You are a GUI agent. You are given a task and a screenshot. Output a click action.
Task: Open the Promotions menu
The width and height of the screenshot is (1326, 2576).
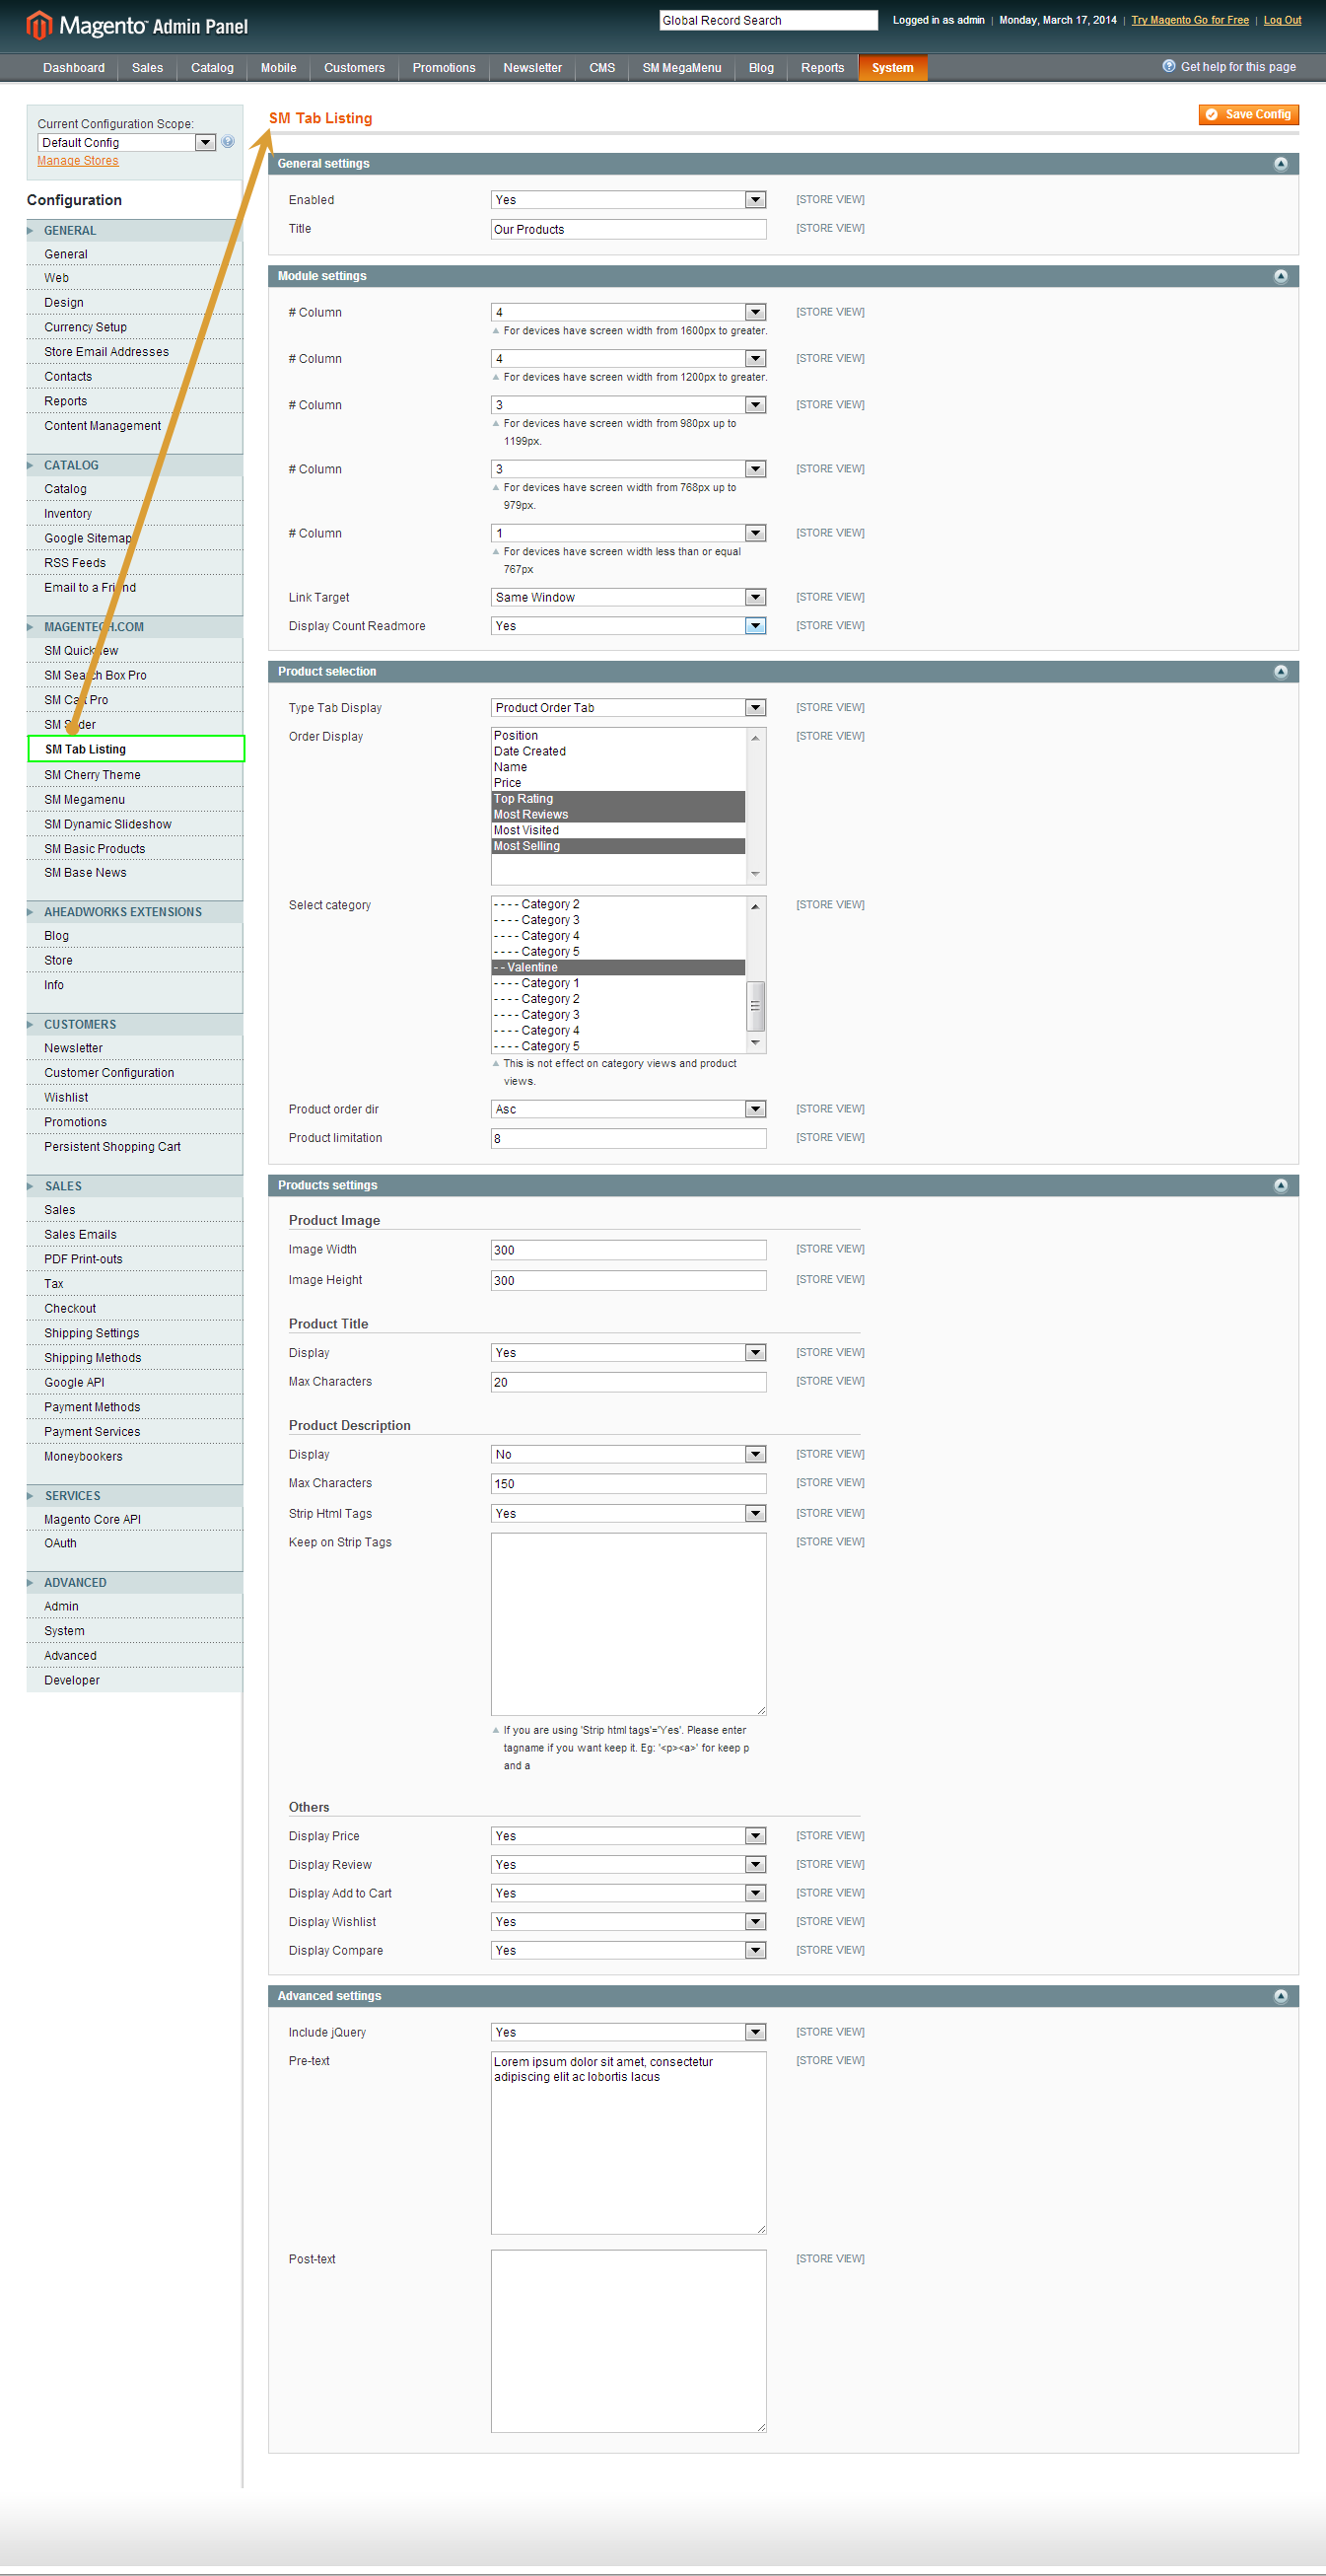click(444, 68)
